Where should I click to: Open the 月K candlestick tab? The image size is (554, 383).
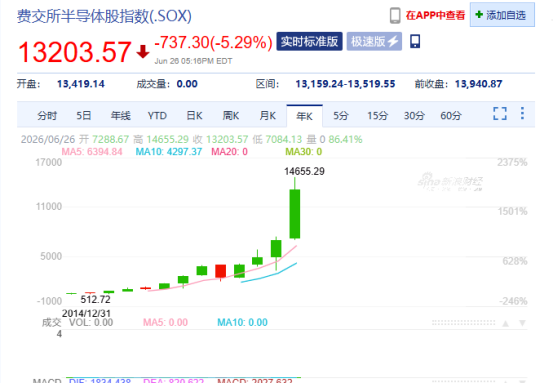[x=267, y=116]
